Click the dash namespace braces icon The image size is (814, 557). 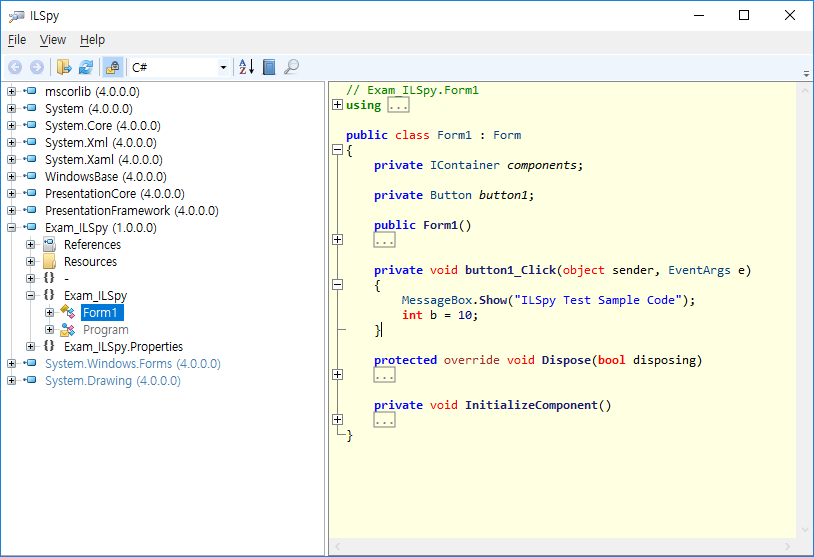[49, 278]
